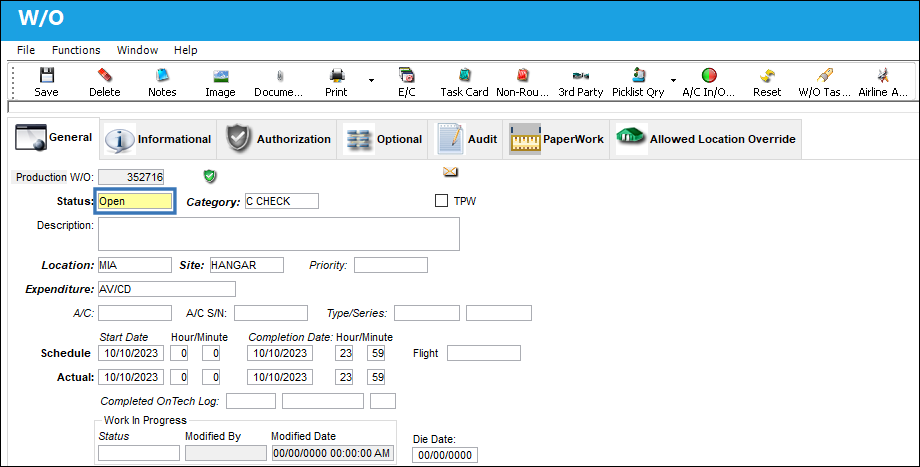This screenshot has height=467, width=920.
Task: Click the Save toolbar icon
Action: [x=46, y=75]
